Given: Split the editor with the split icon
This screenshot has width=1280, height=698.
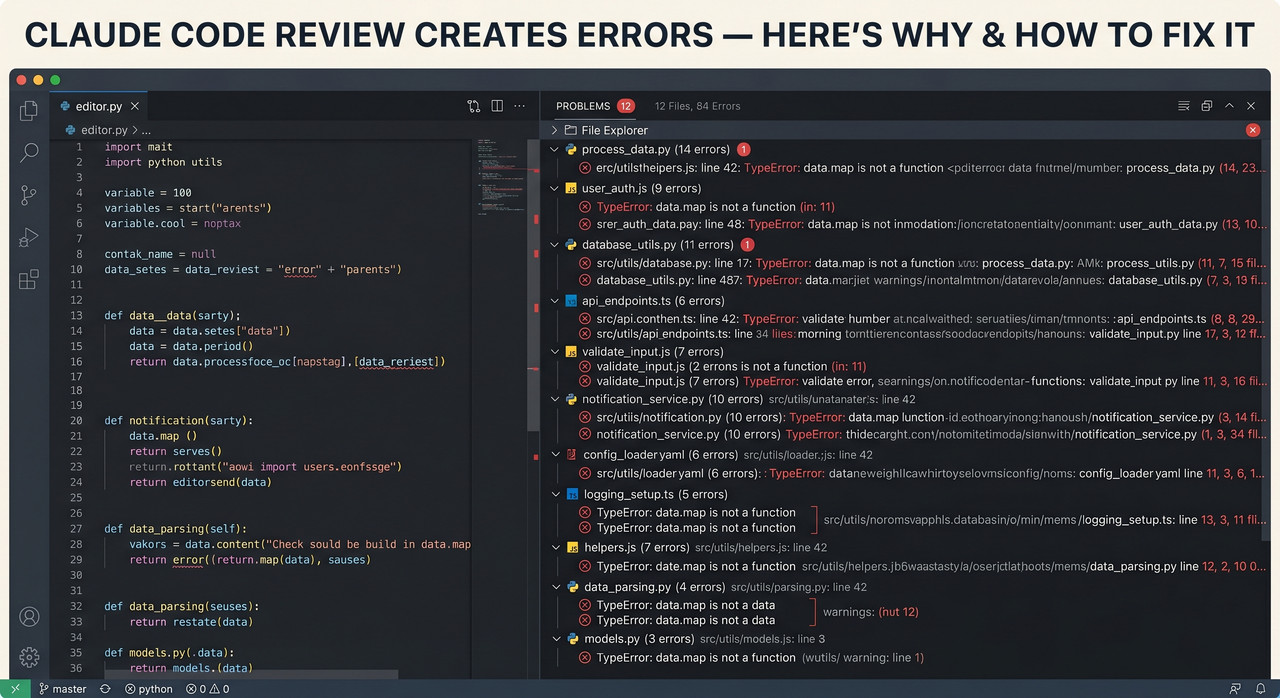Looking at the screenshot, I should (x=497, y=106).
